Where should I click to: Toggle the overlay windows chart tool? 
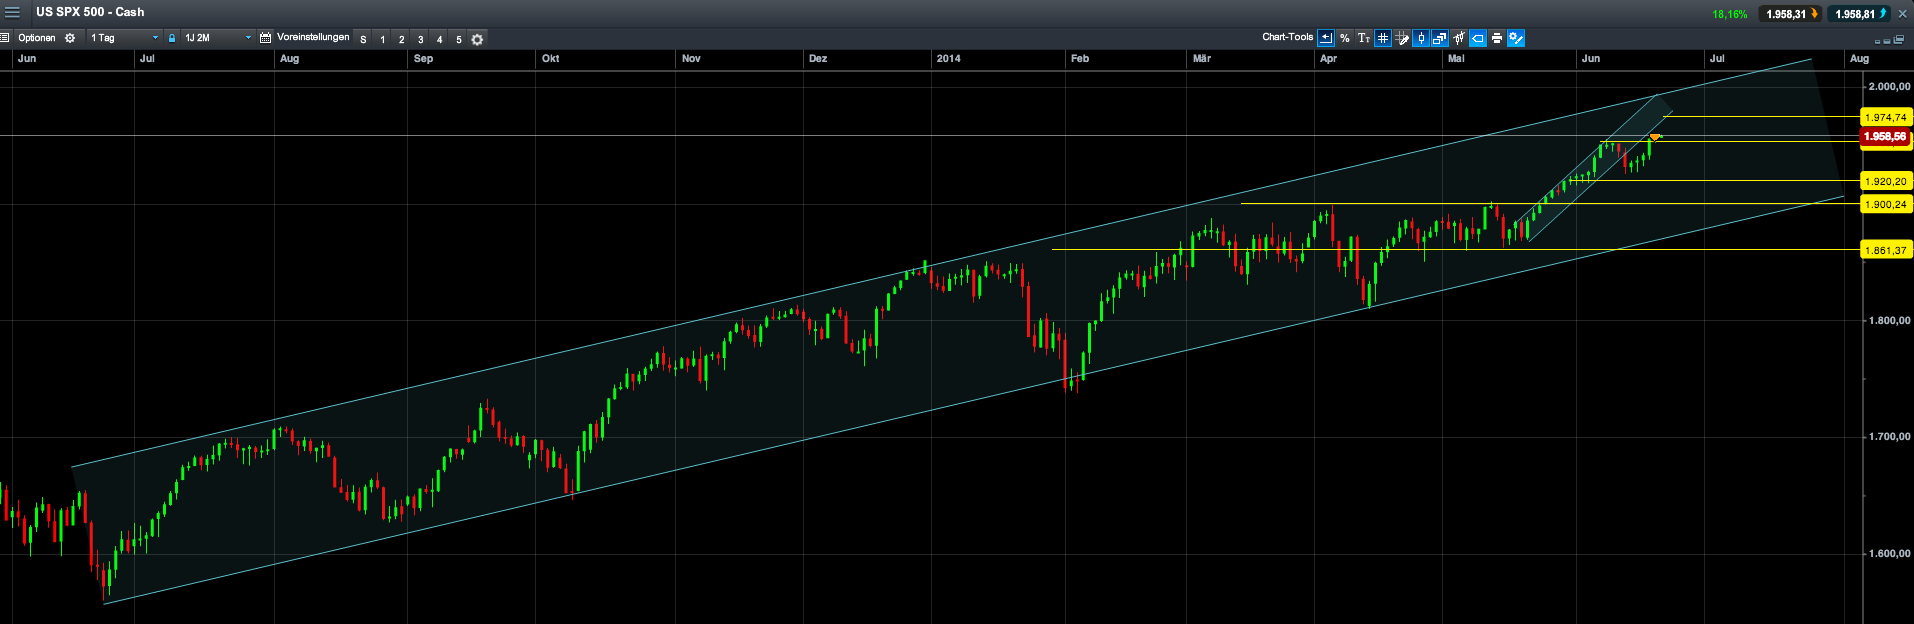tap(1440, 38)
